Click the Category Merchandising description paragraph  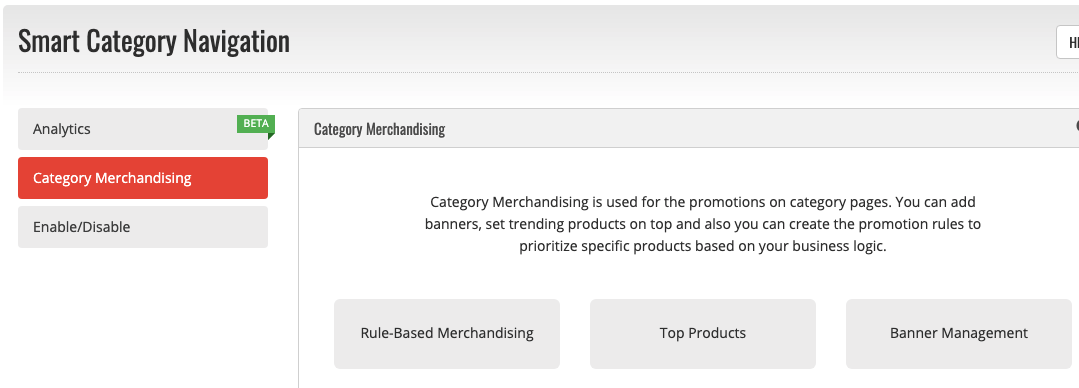(x=703, y=224)
